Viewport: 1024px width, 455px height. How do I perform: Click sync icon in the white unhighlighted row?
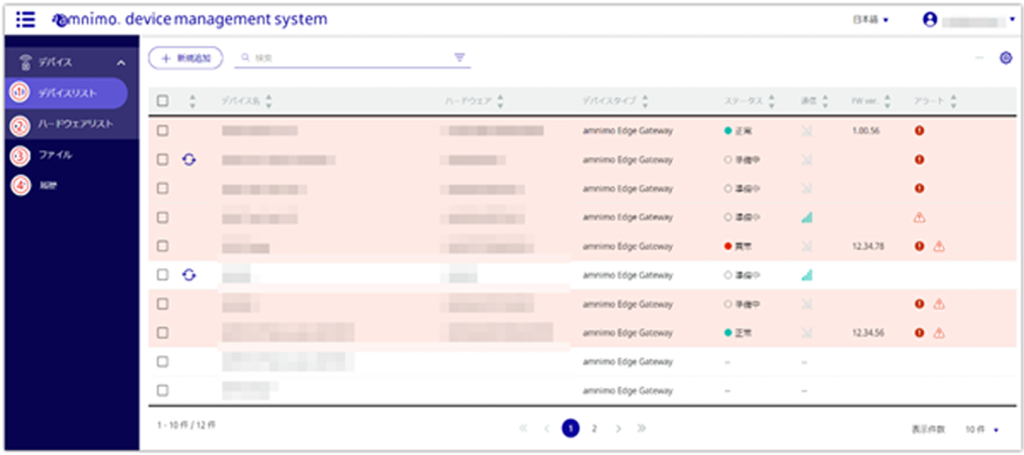(189, 275)
